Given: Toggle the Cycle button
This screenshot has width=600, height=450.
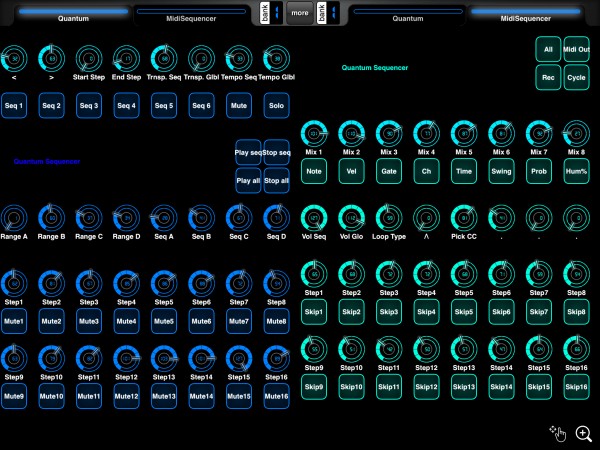Looking at the screenshot, I should click(576, 77).
